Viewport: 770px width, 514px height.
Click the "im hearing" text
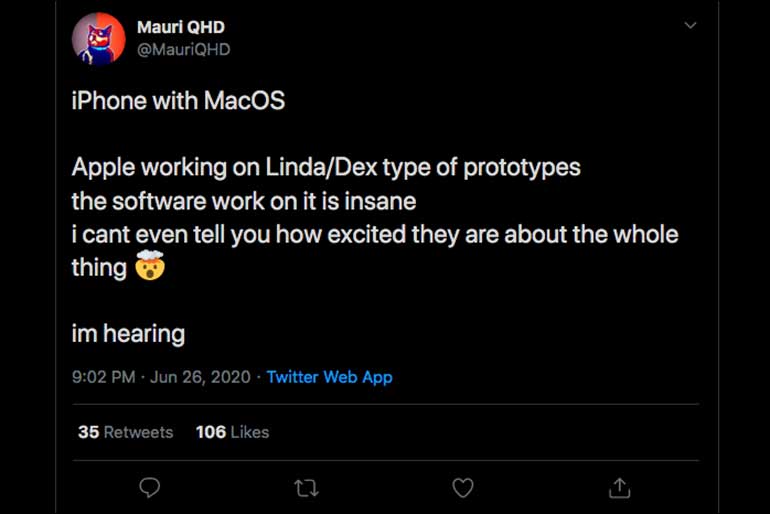128,333
